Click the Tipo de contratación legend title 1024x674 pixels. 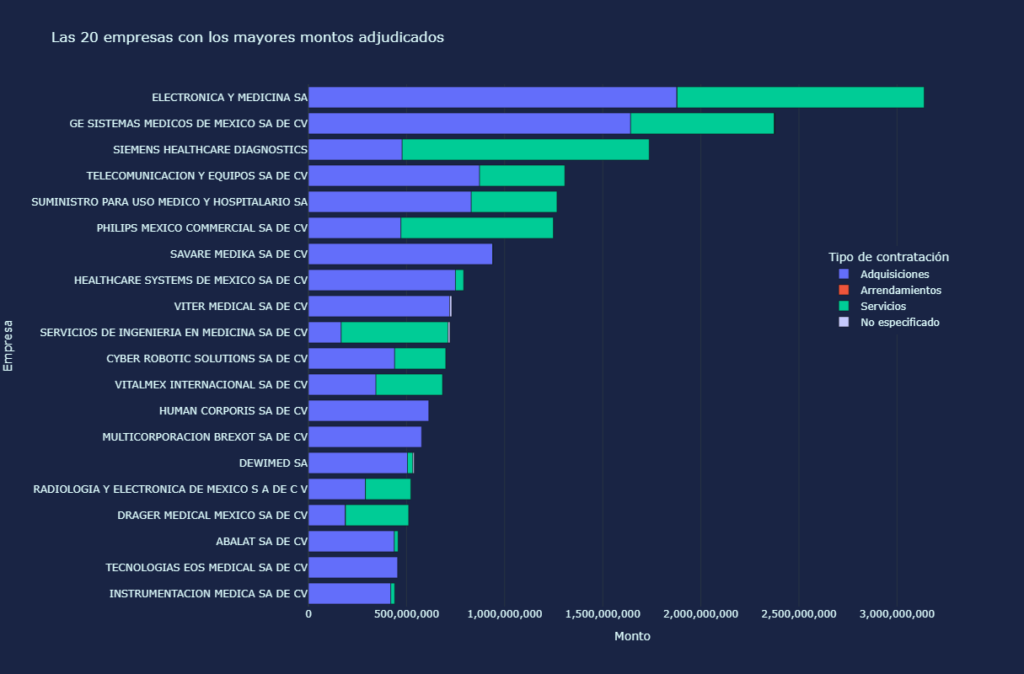pyautogui.click(x=889, y=257)
